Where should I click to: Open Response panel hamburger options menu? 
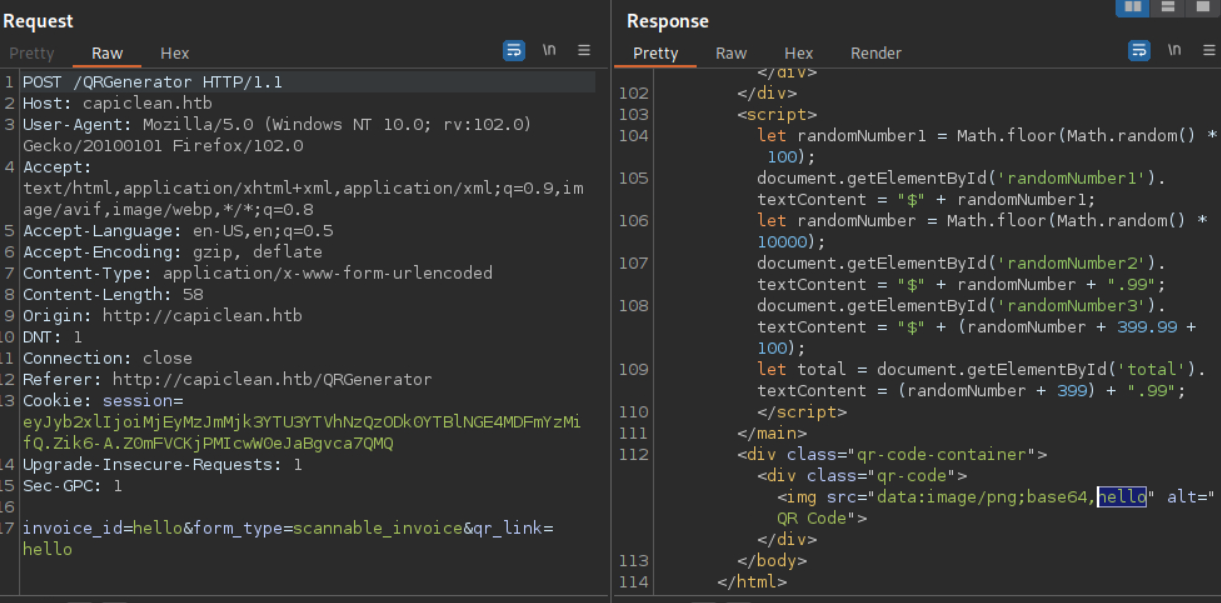click(x=1208, y=50)
